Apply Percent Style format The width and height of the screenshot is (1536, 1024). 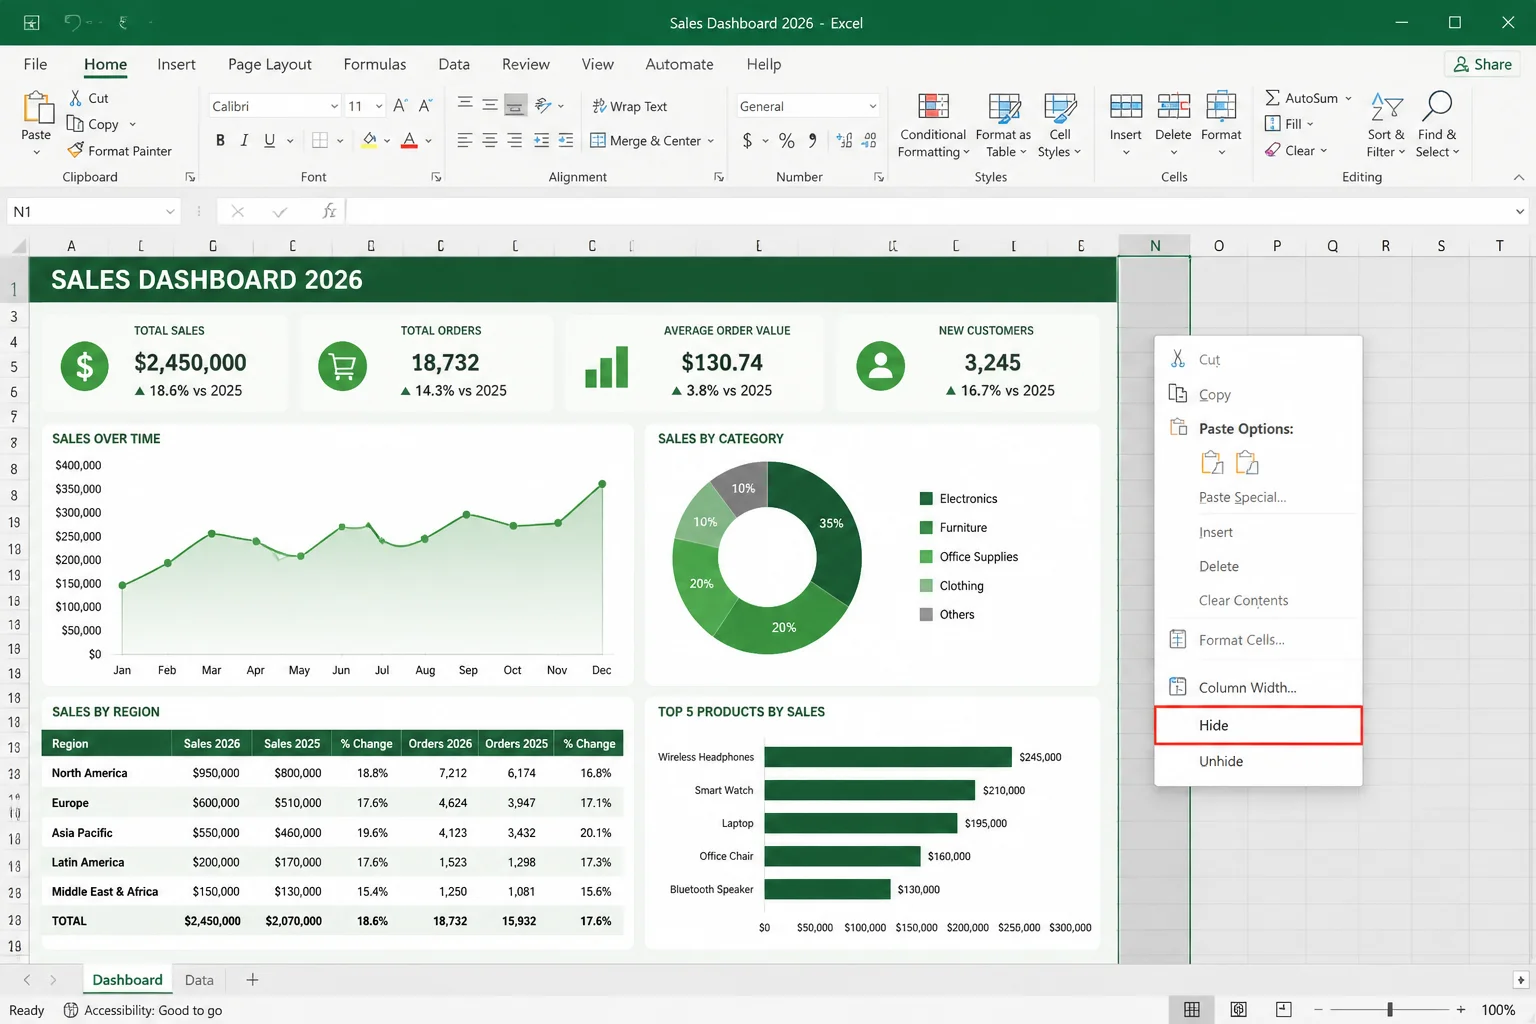click(x=787, y=140)
